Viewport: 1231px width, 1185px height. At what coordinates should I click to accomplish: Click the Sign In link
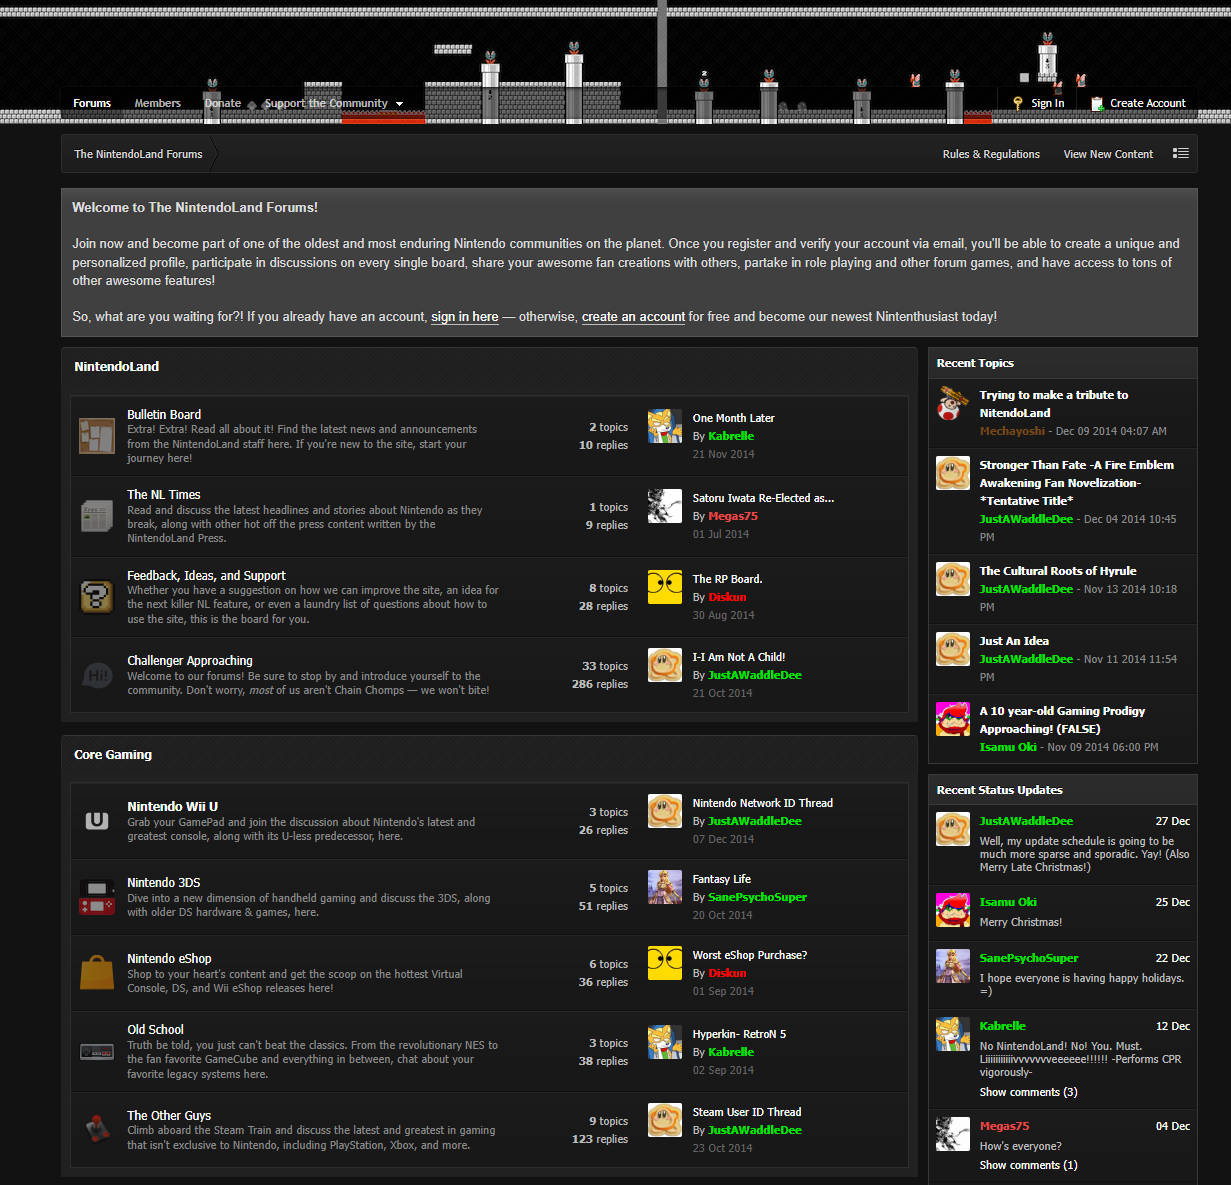click(x=1048, y=103)
